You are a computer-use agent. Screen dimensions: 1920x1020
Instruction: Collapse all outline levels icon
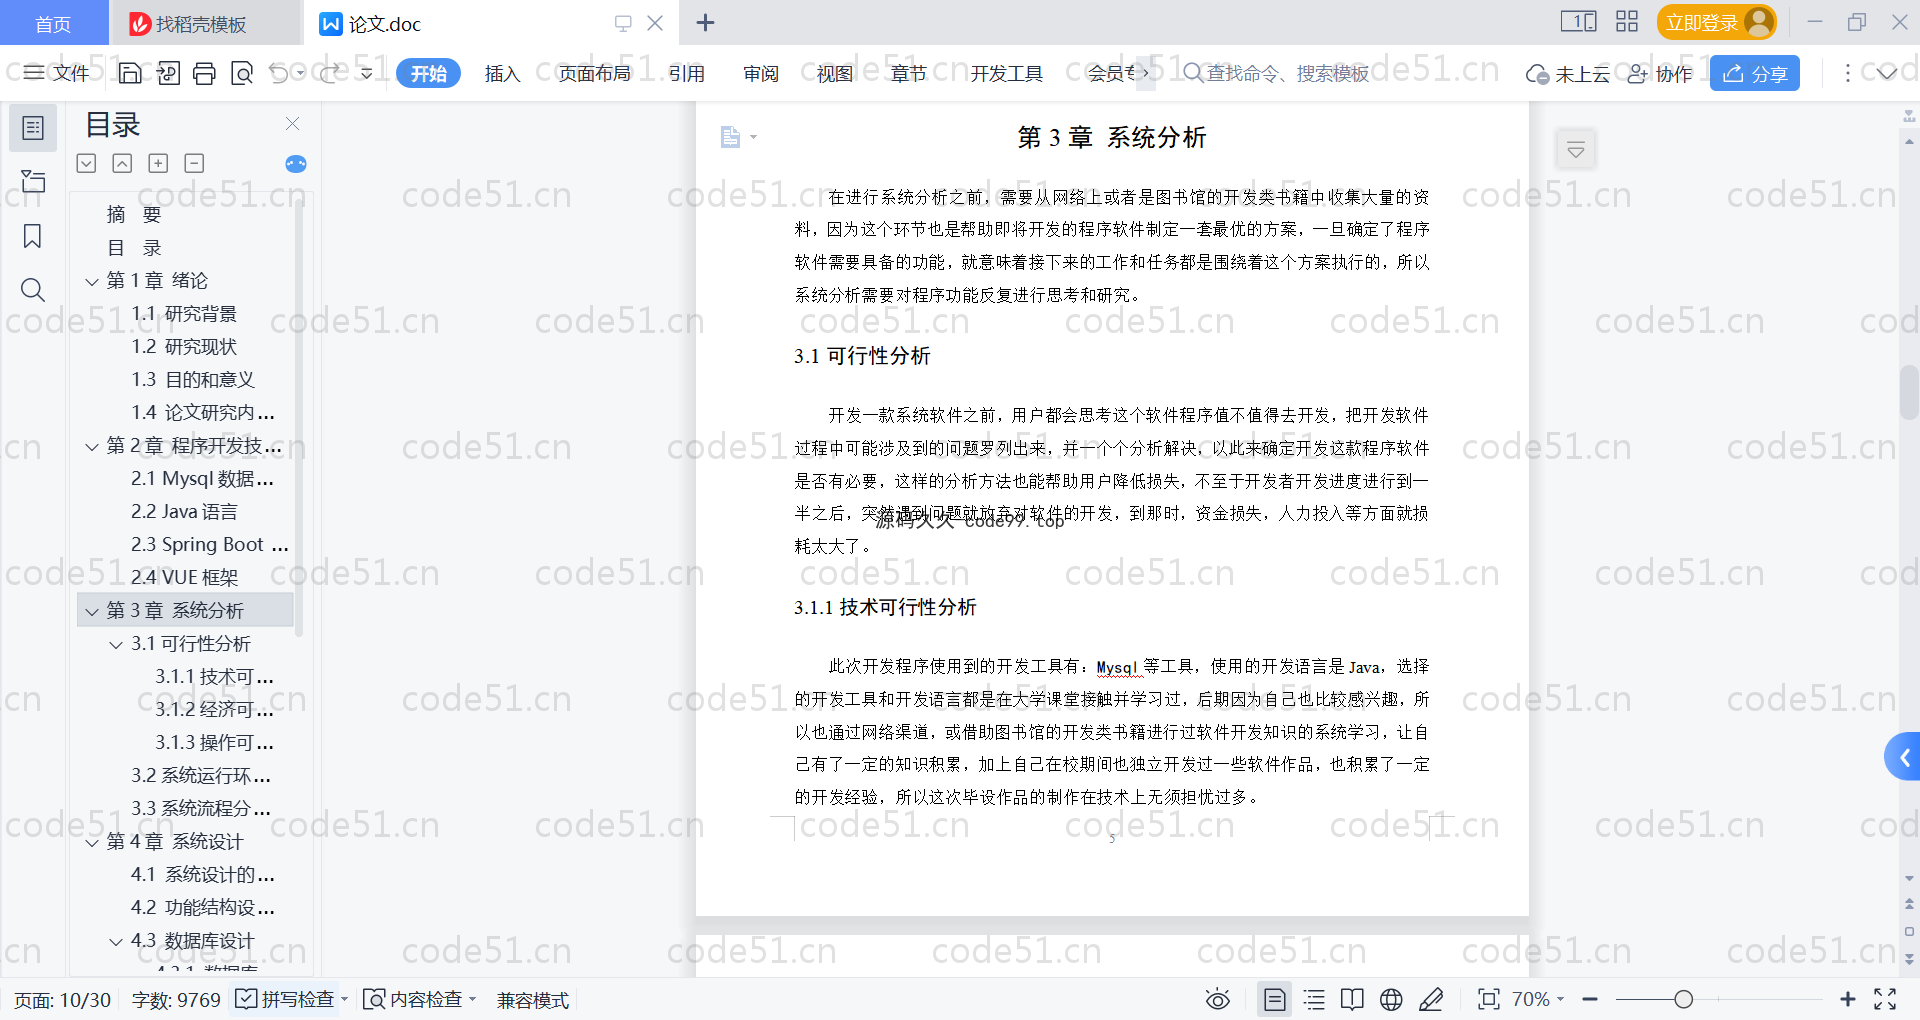[122, 163]
